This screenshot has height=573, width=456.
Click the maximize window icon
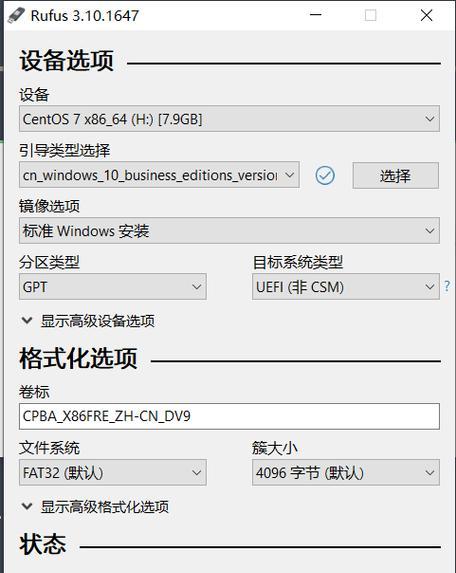coord(370,15)
